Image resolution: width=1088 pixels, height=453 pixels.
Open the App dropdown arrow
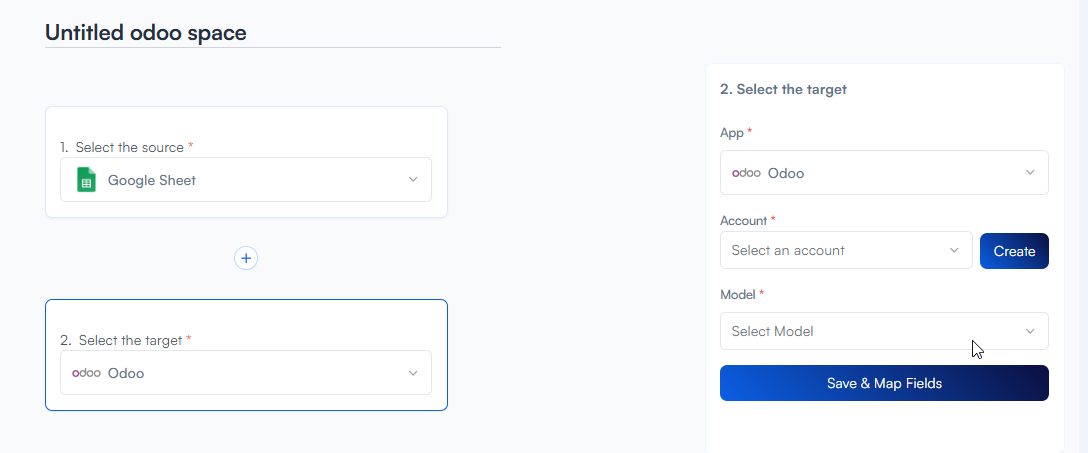pos(1030,173)
